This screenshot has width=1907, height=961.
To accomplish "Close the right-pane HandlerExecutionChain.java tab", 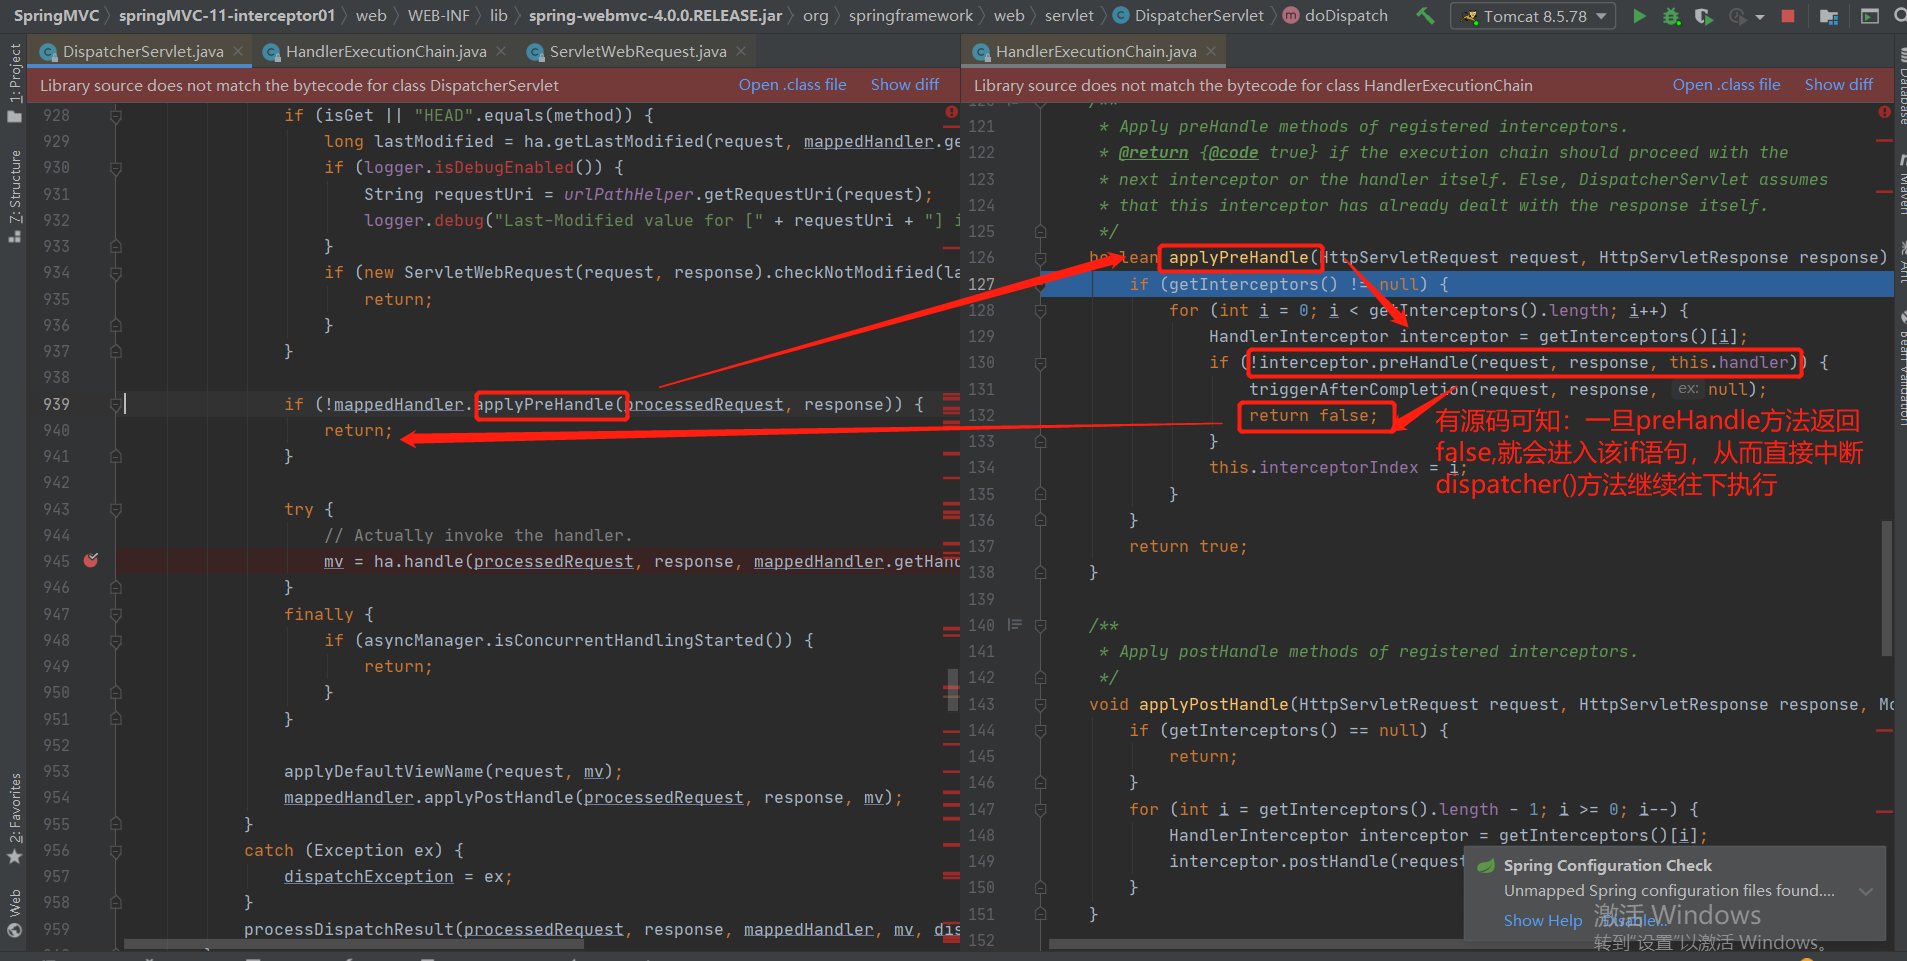I will point(1211,51).
